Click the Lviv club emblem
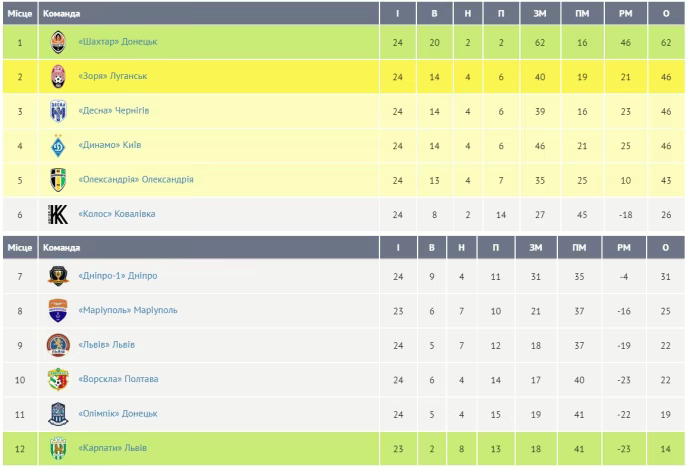Viewport: 690px width, 470px height. point(58,345)
